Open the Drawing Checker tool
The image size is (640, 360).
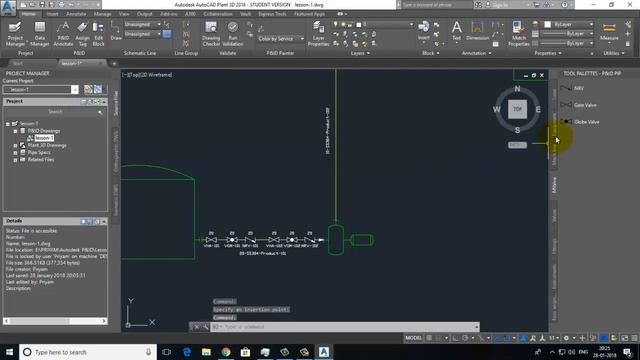(x=211, y=34)
